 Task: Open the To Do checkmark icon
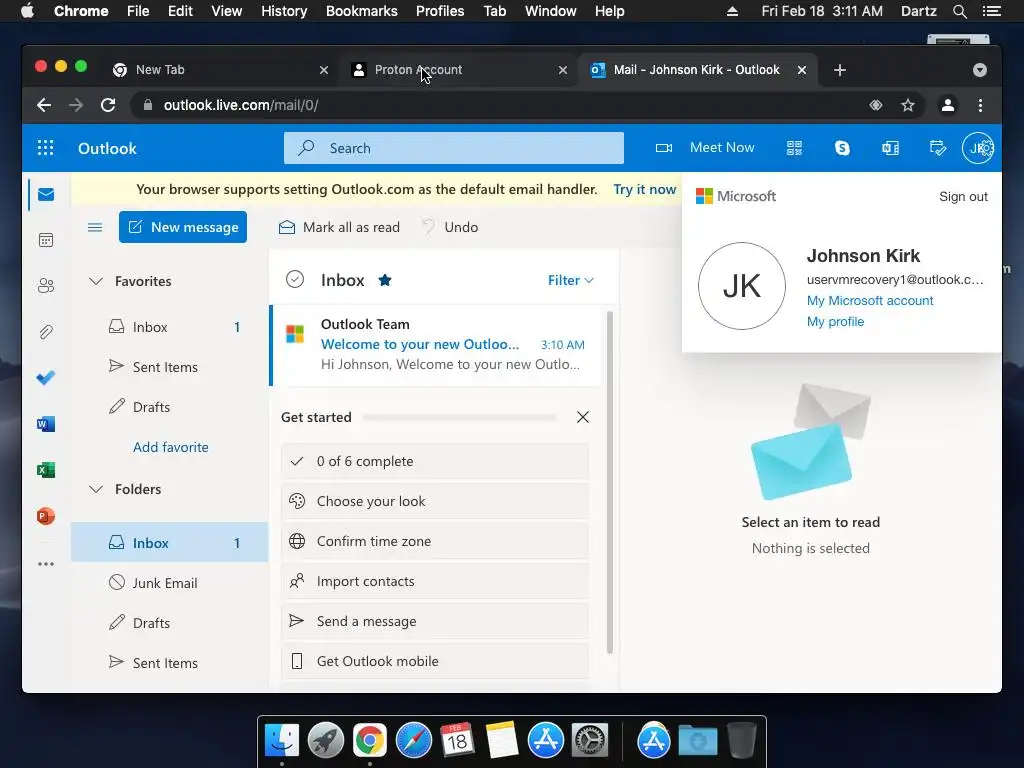pyautogui.click(x=46, y=377)
